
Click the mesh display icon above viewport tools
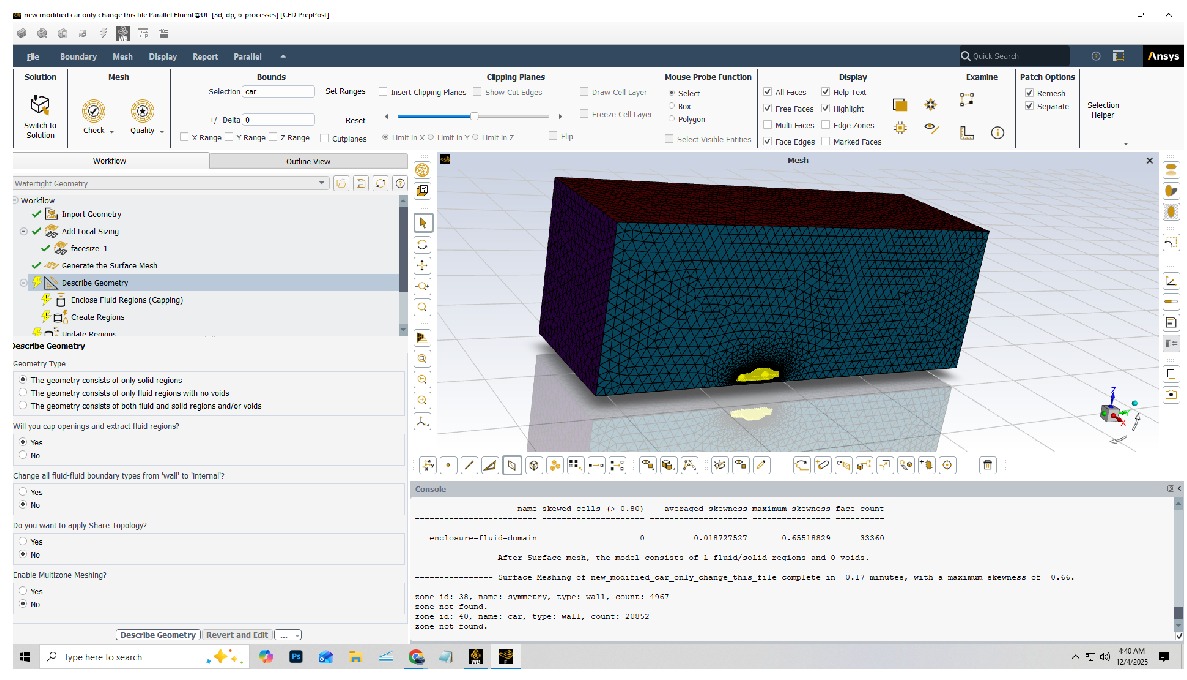click(x=422, y=170)
